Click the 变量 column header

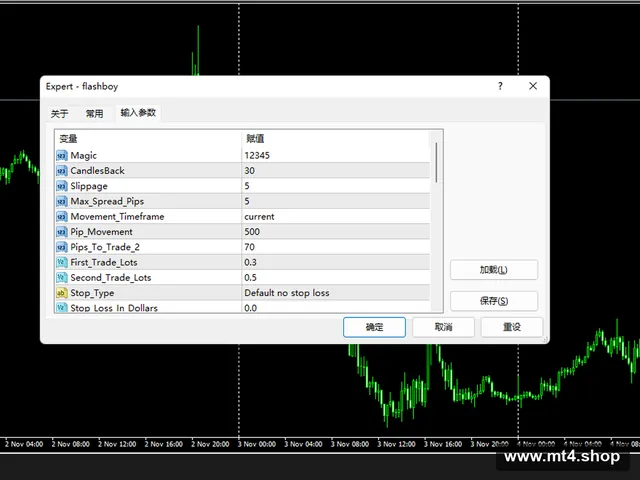coord(148,139)
